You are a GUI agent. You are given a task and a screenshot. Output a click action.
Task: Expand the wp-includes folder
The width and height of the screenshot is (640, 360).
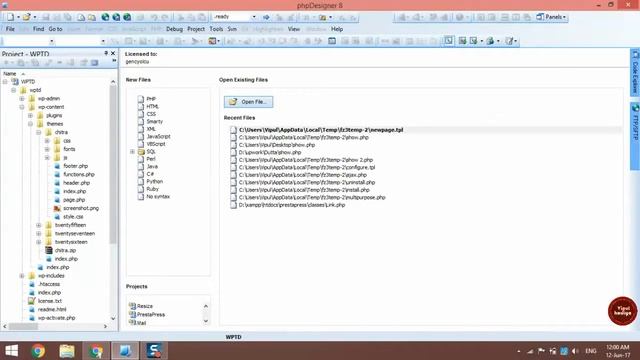[22, 276]
